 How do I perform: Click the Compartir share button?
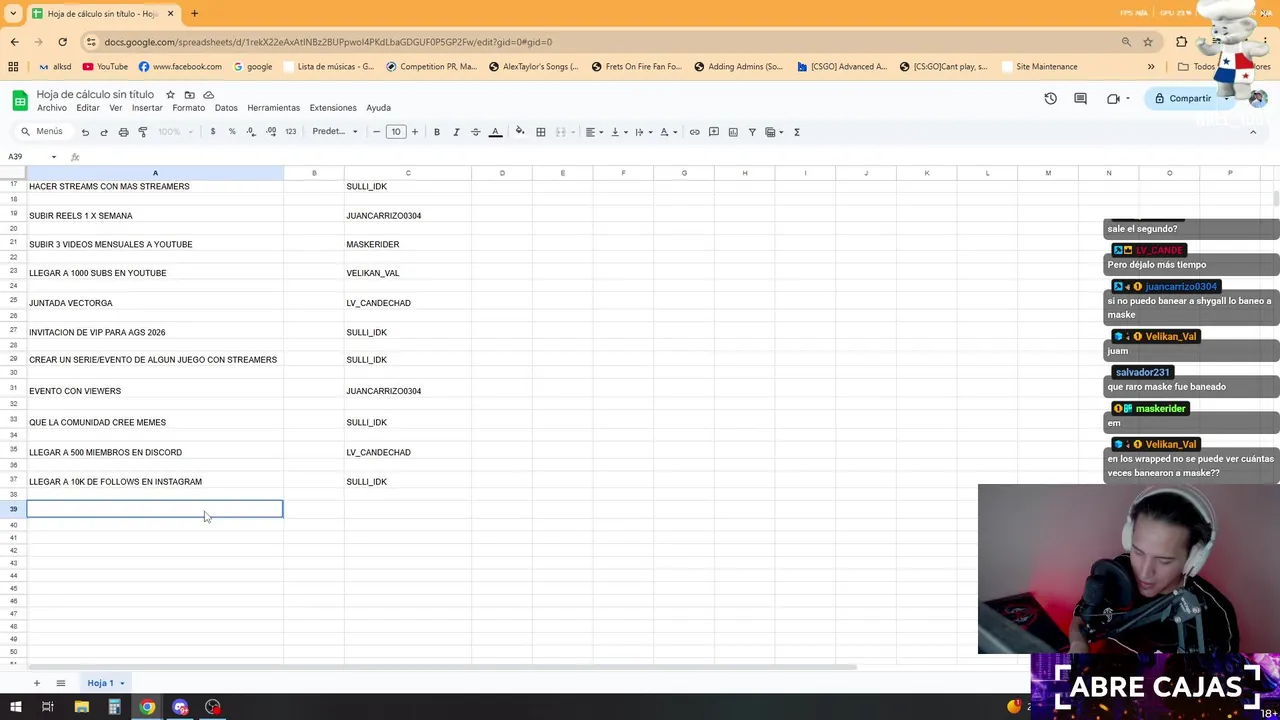tap(1184, 98)
